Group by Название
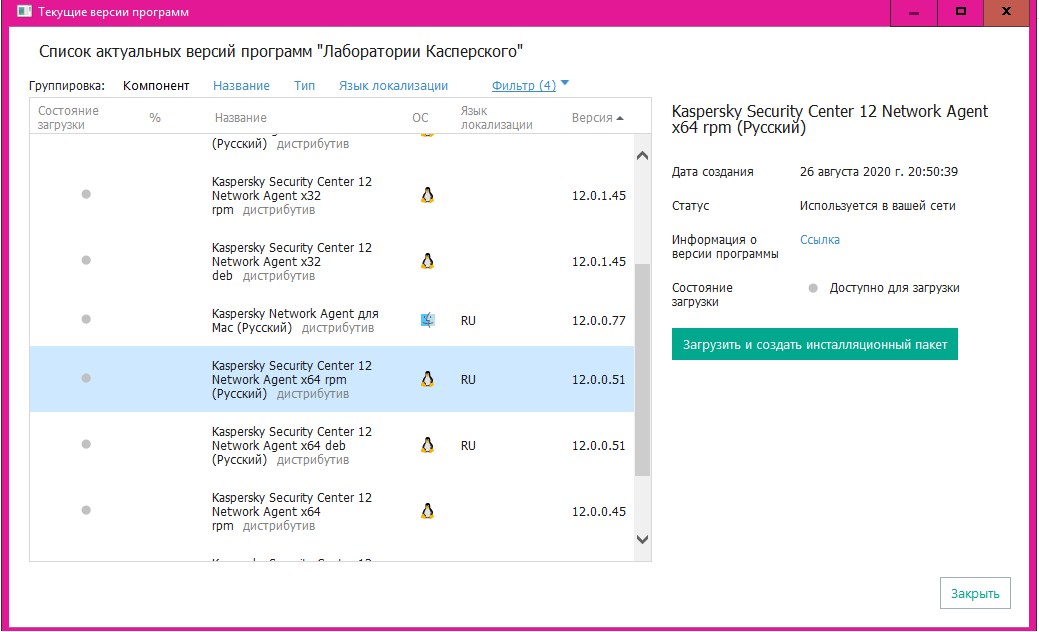Screen dimensions: 1039x632 (x=241, y=85)
